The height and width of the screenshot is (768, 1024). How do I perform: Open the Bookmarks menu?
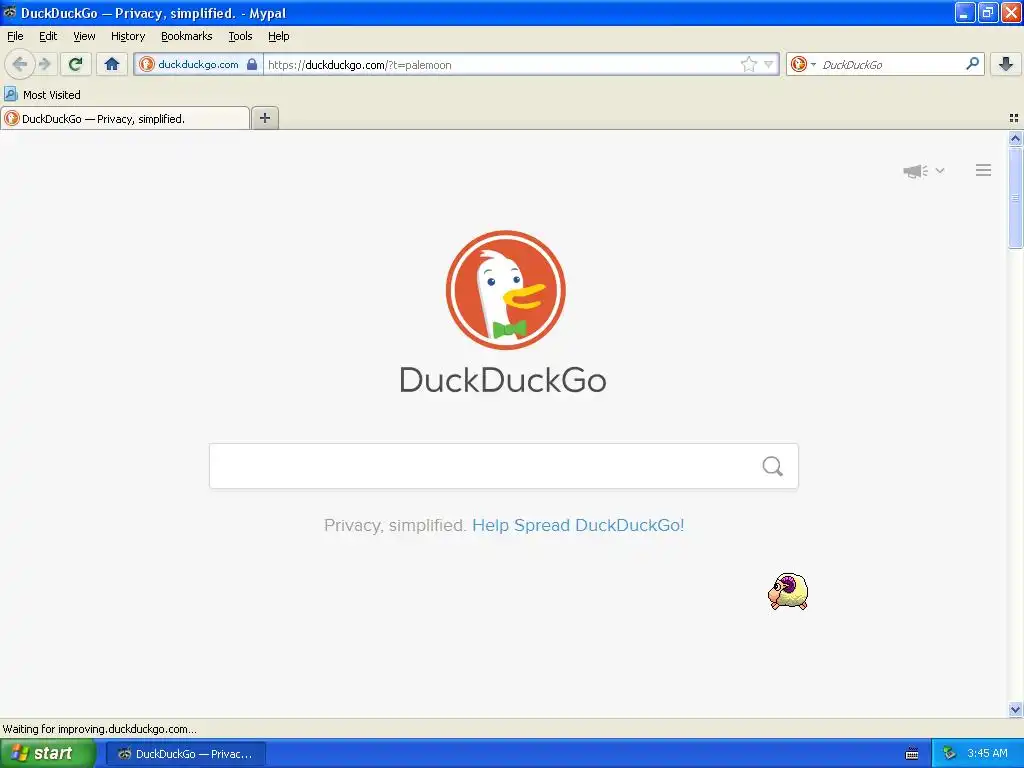(x=187, y=36)
